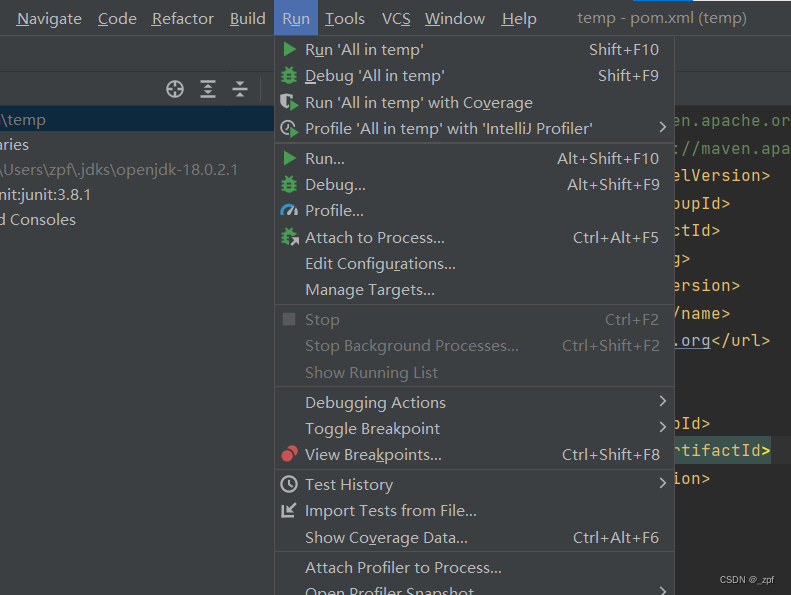Open the Help menu
The height and width of the screenshot is (595, 791).
point(519,19)
